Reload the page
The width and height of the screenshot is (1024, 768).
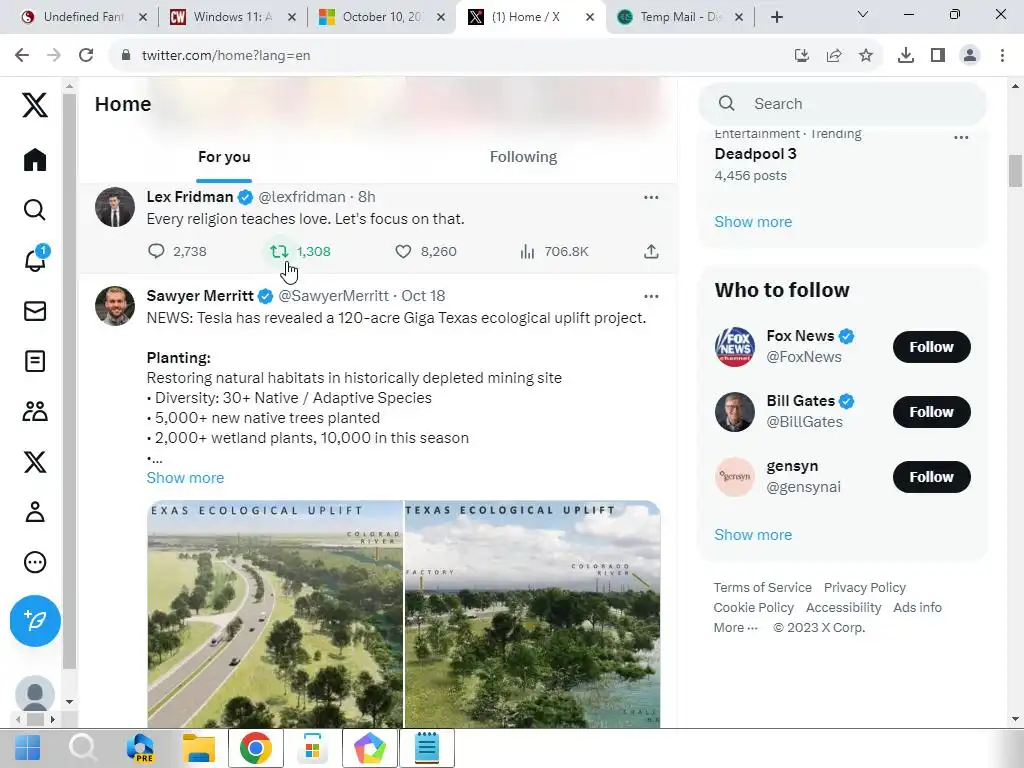click(86, 56)
